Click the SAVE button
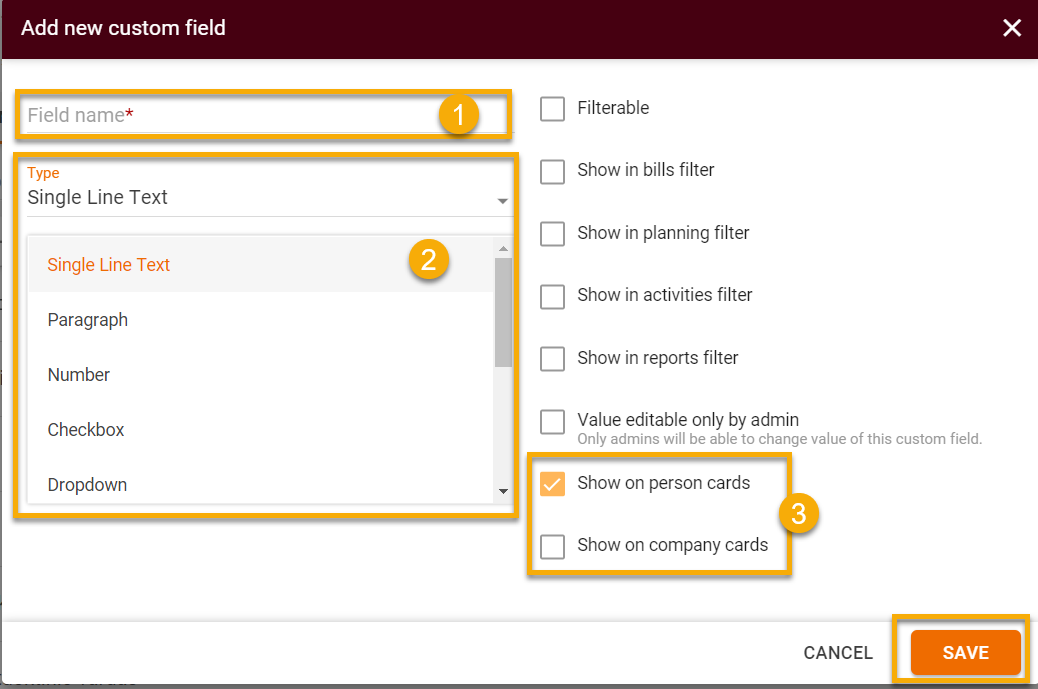This screenshot has height=689, width=1038. point(964,652)
